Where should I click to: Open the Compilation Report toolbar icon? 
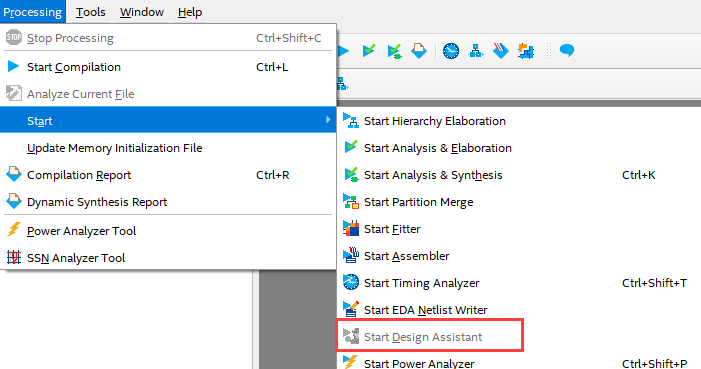[419, 51]
